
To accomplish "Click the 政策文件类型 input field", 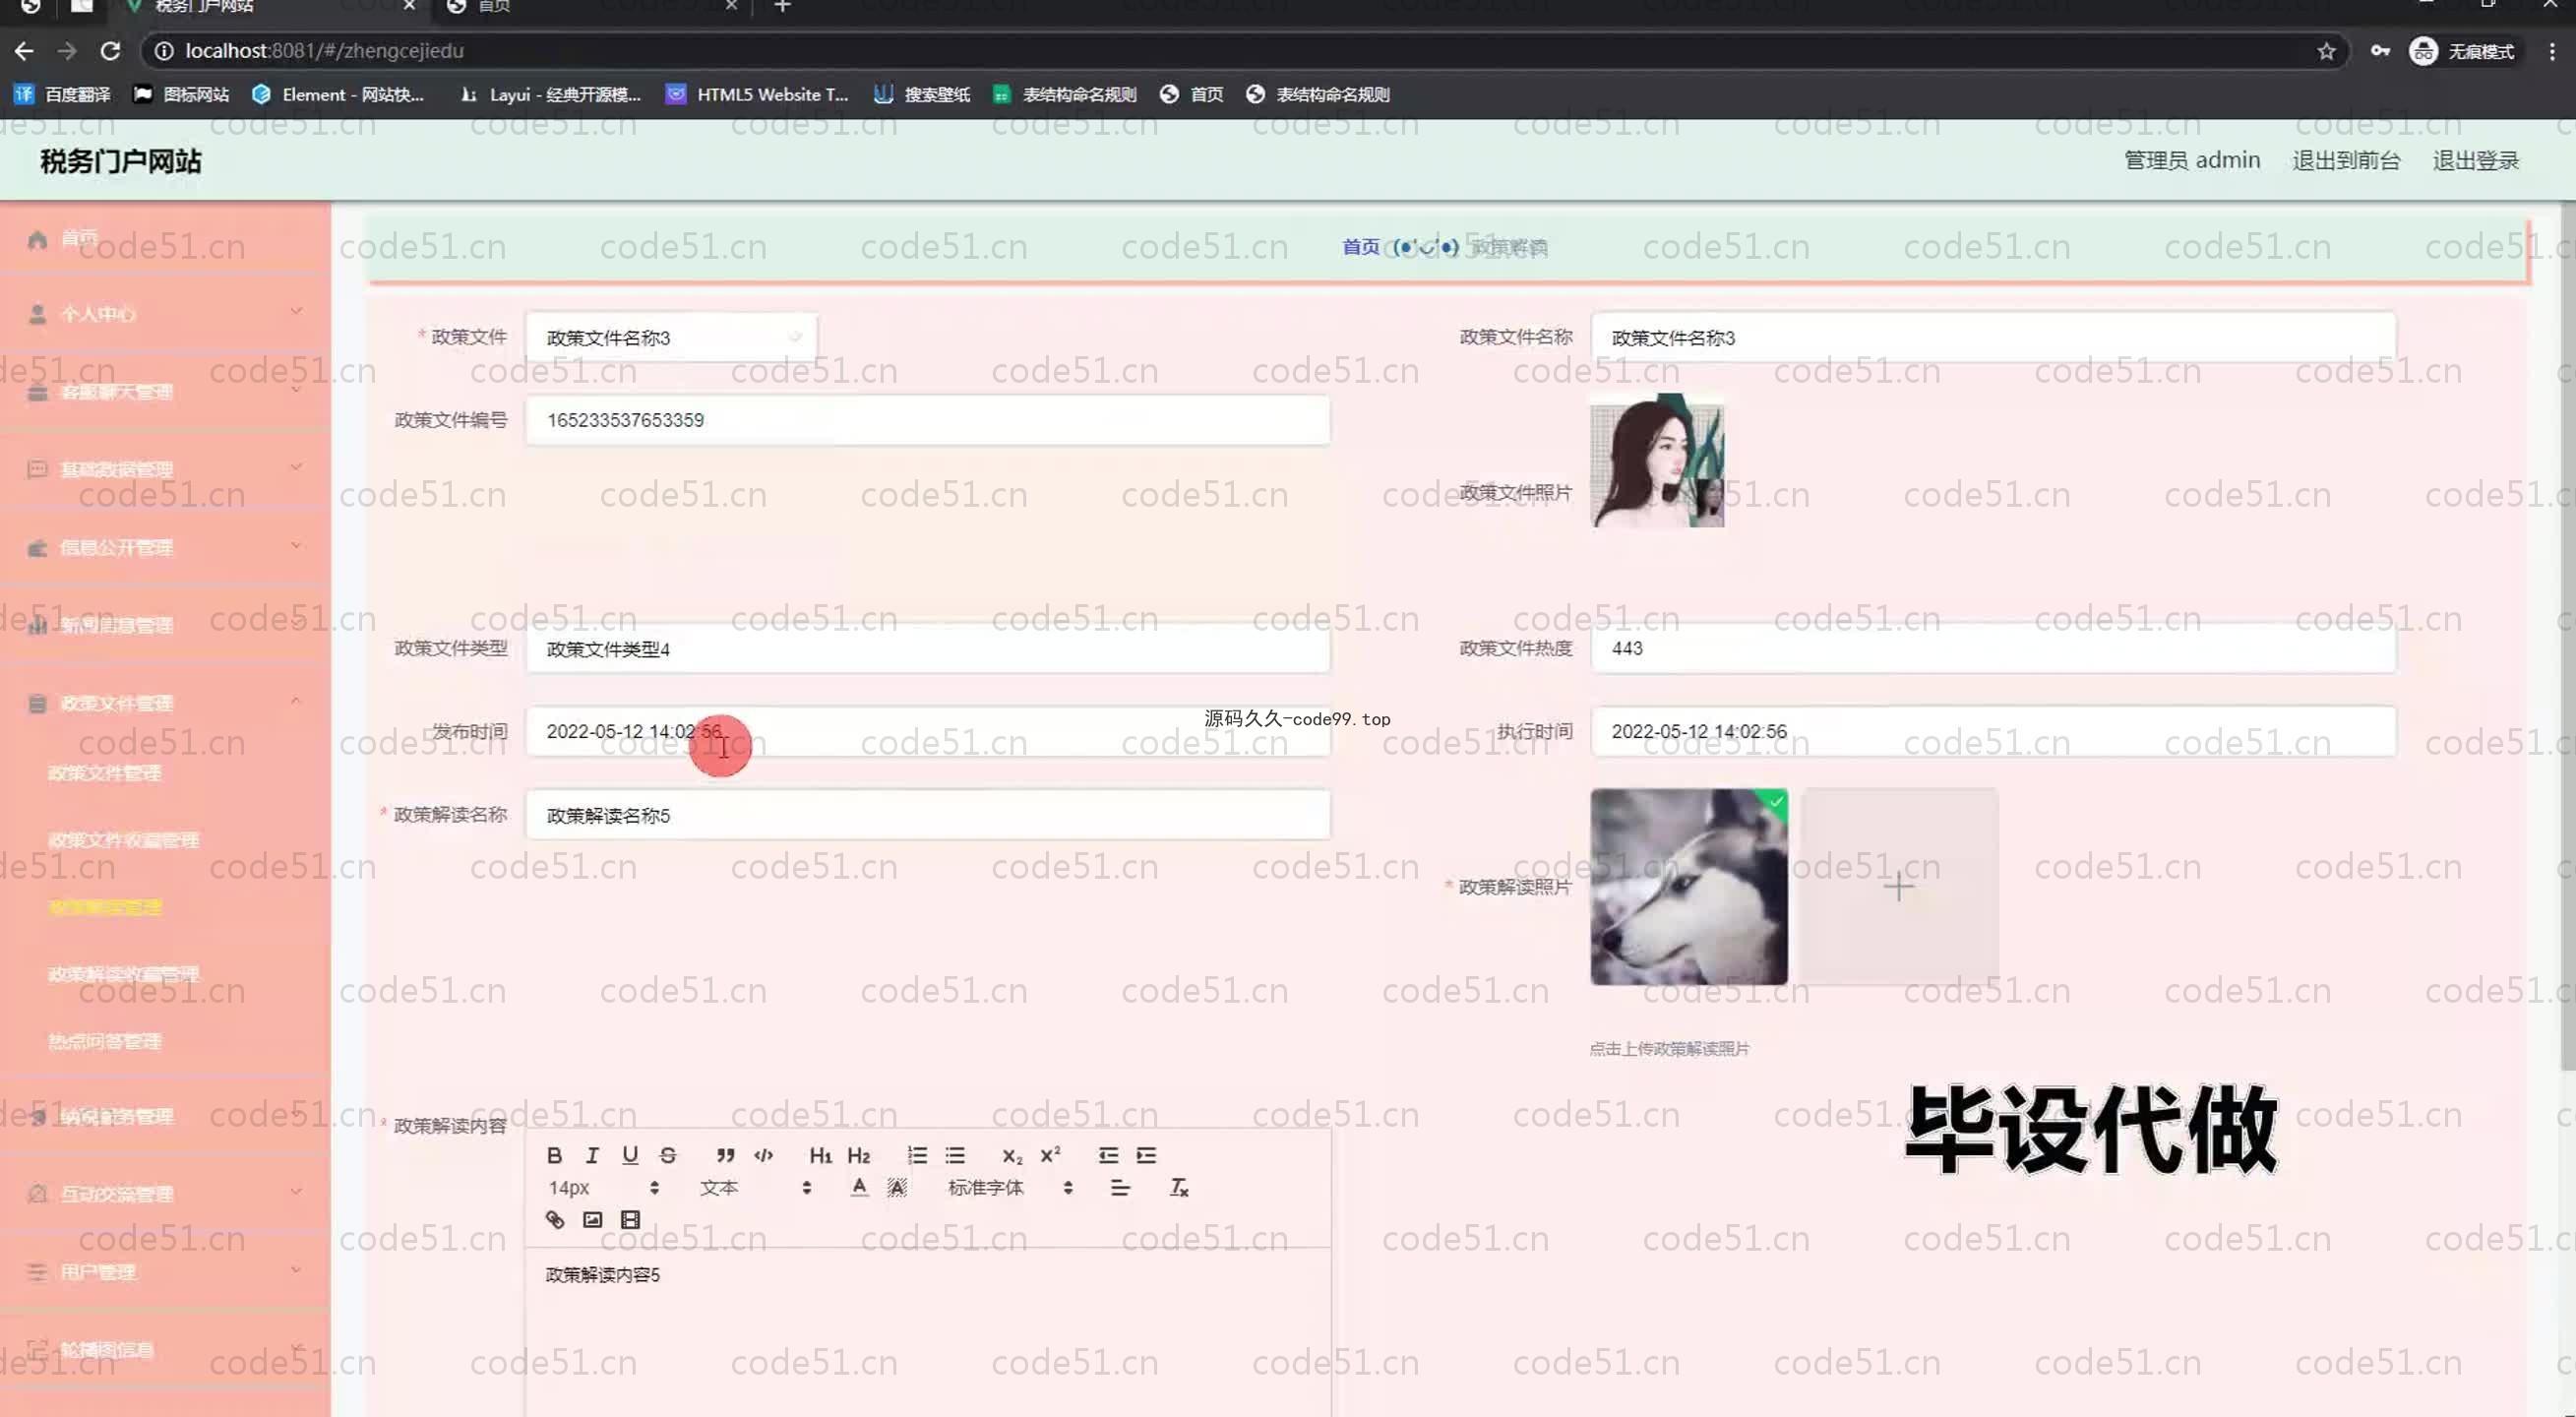I will pyautogui.click(x=927, y=649).
